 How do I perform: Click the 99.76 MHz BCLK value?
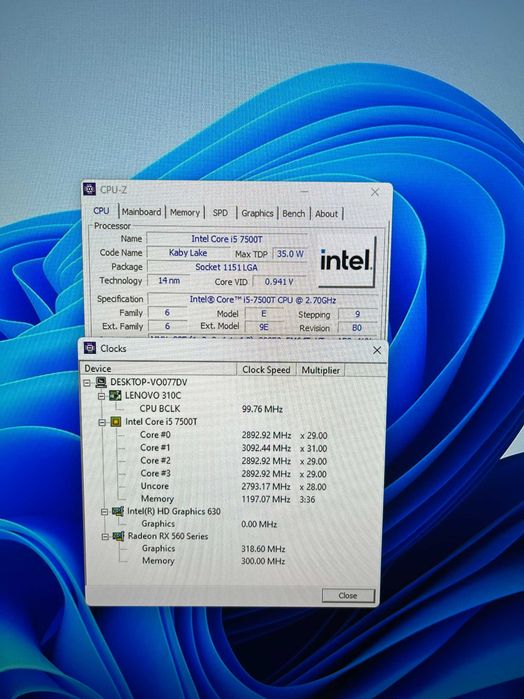click(262, 409)
